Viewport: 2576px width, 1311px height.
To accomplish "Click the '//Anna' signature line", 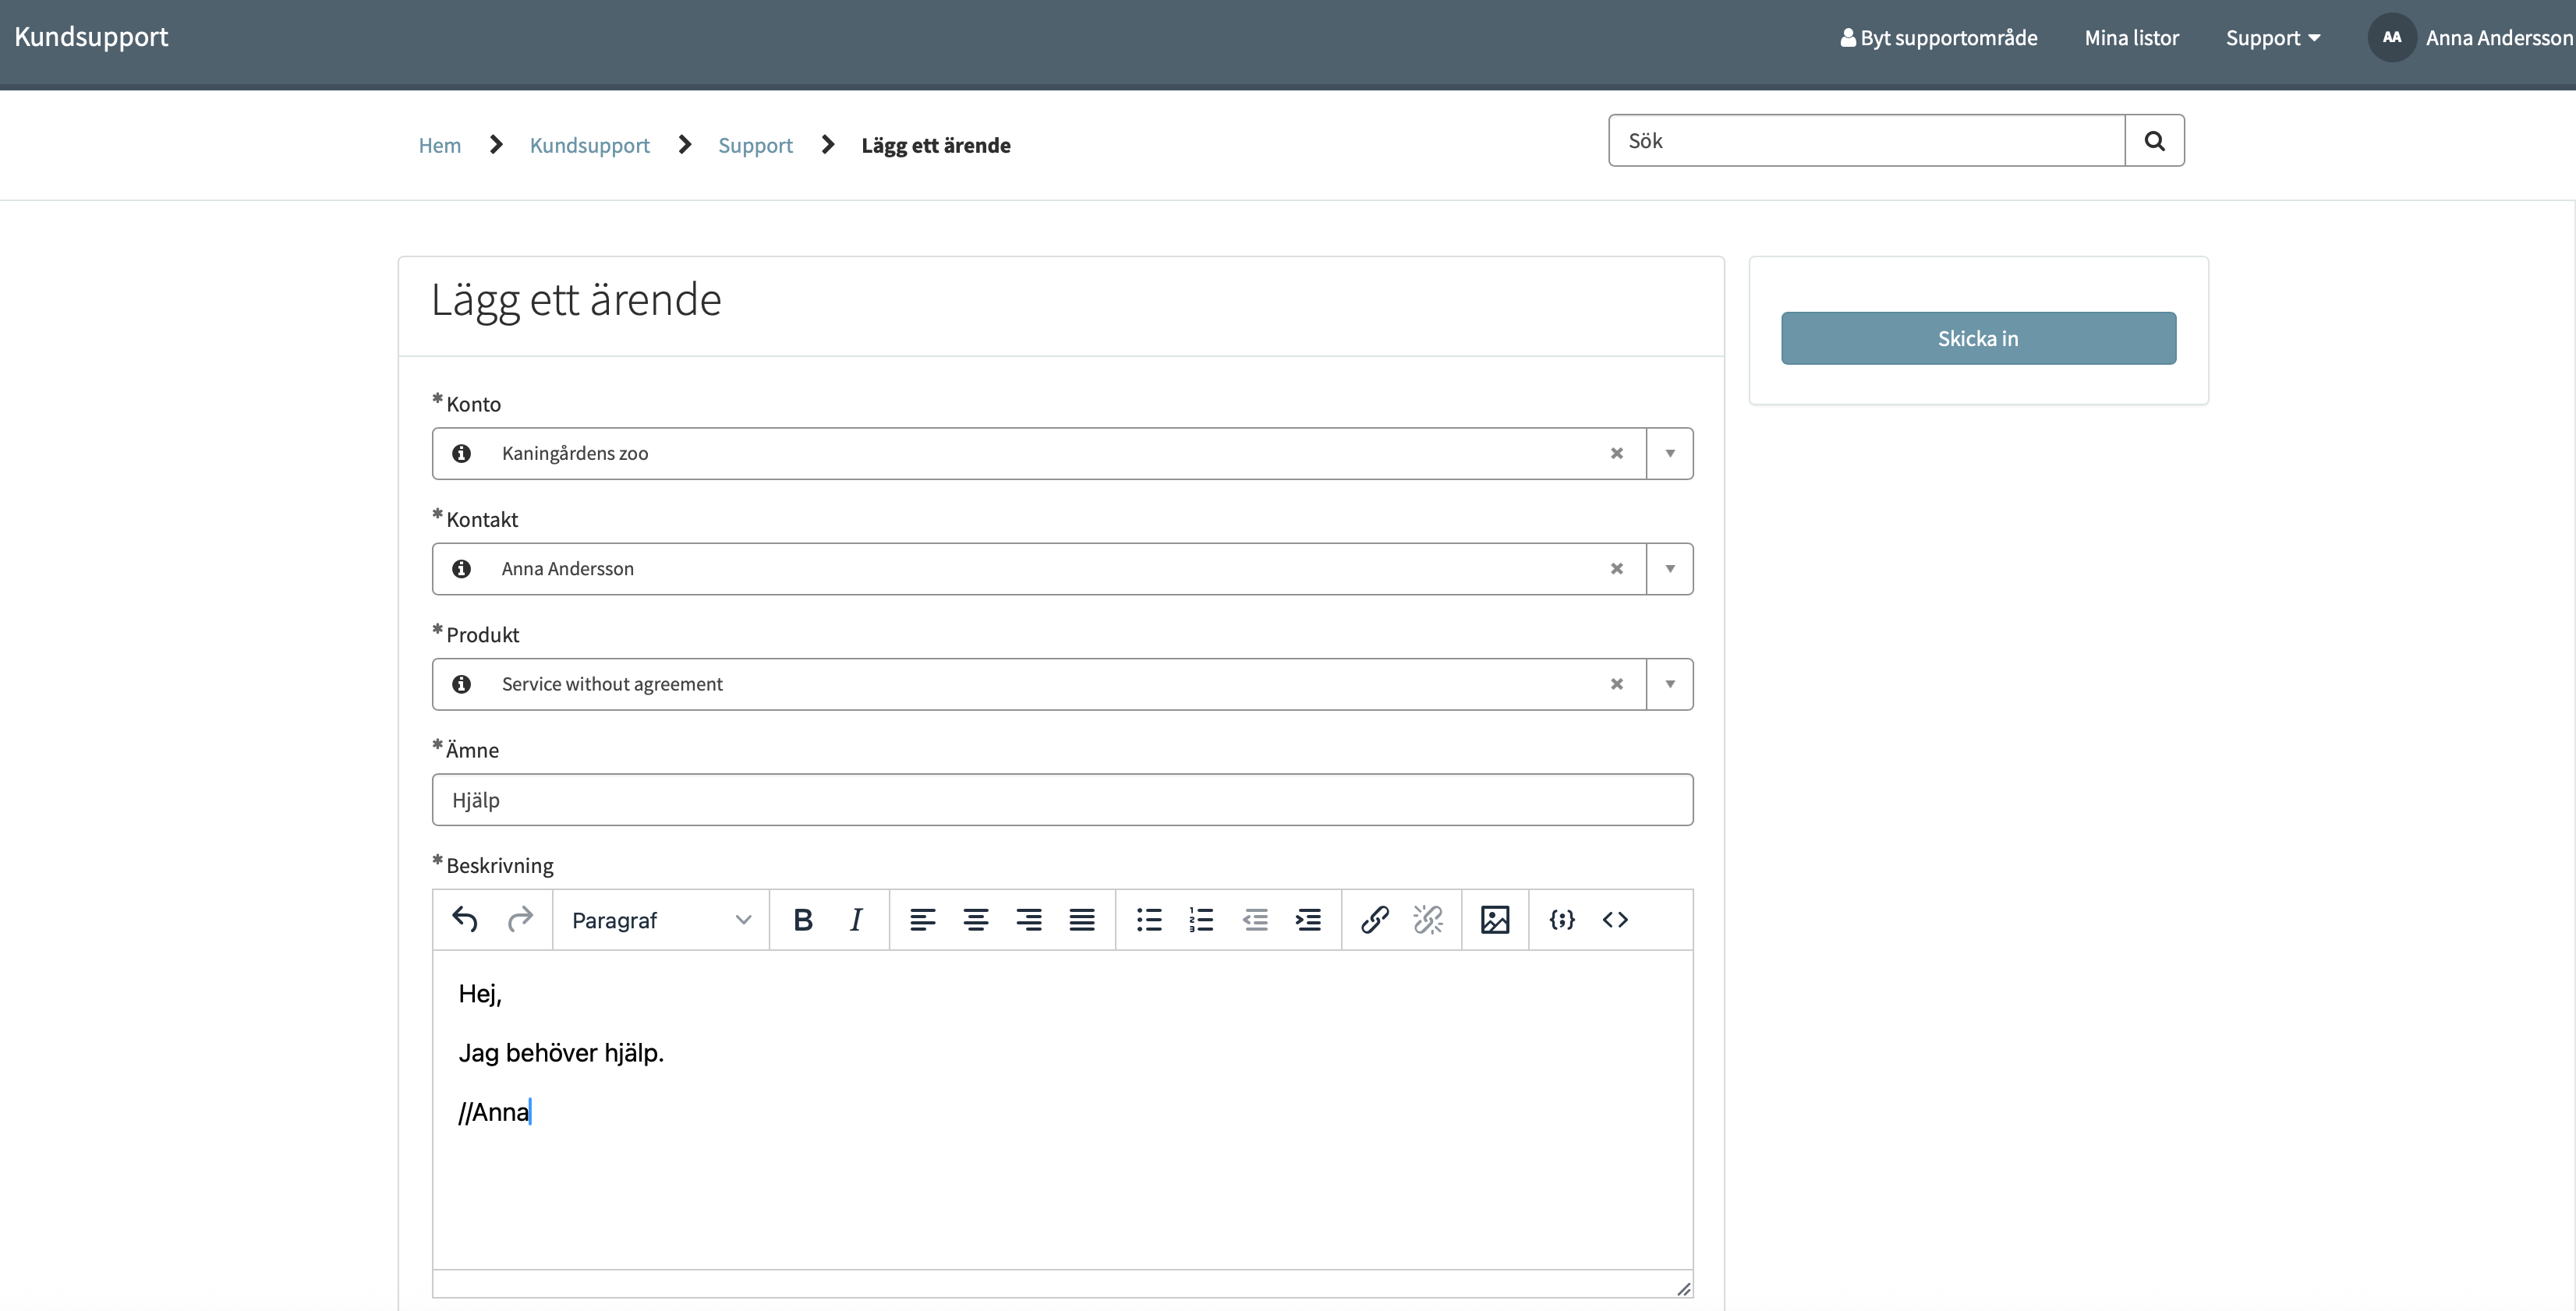I will pos(494,1112).
